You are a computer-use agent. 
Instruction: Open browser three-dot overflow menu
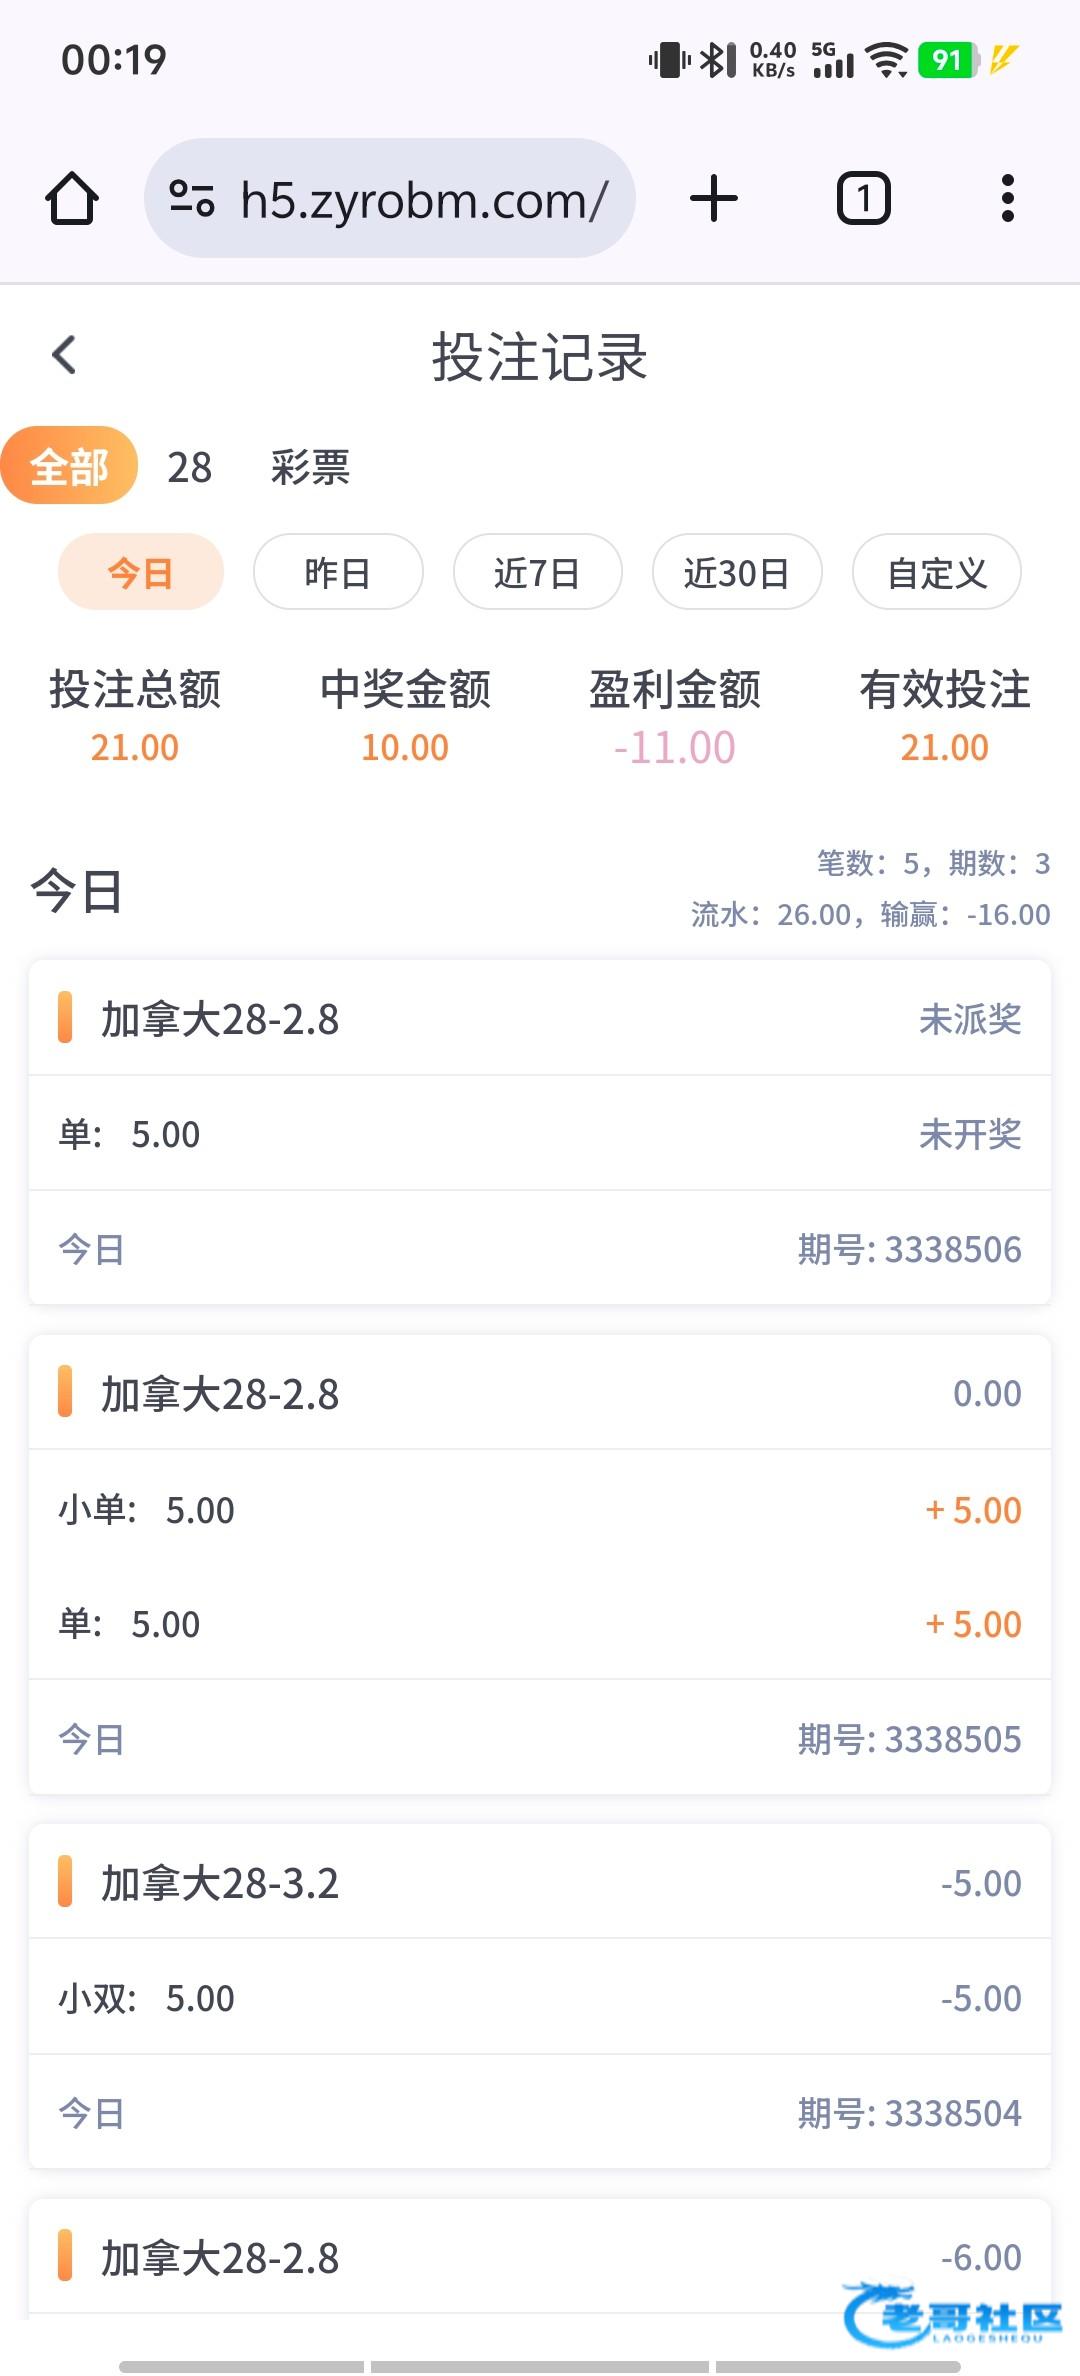click(x=1007, y=198)
